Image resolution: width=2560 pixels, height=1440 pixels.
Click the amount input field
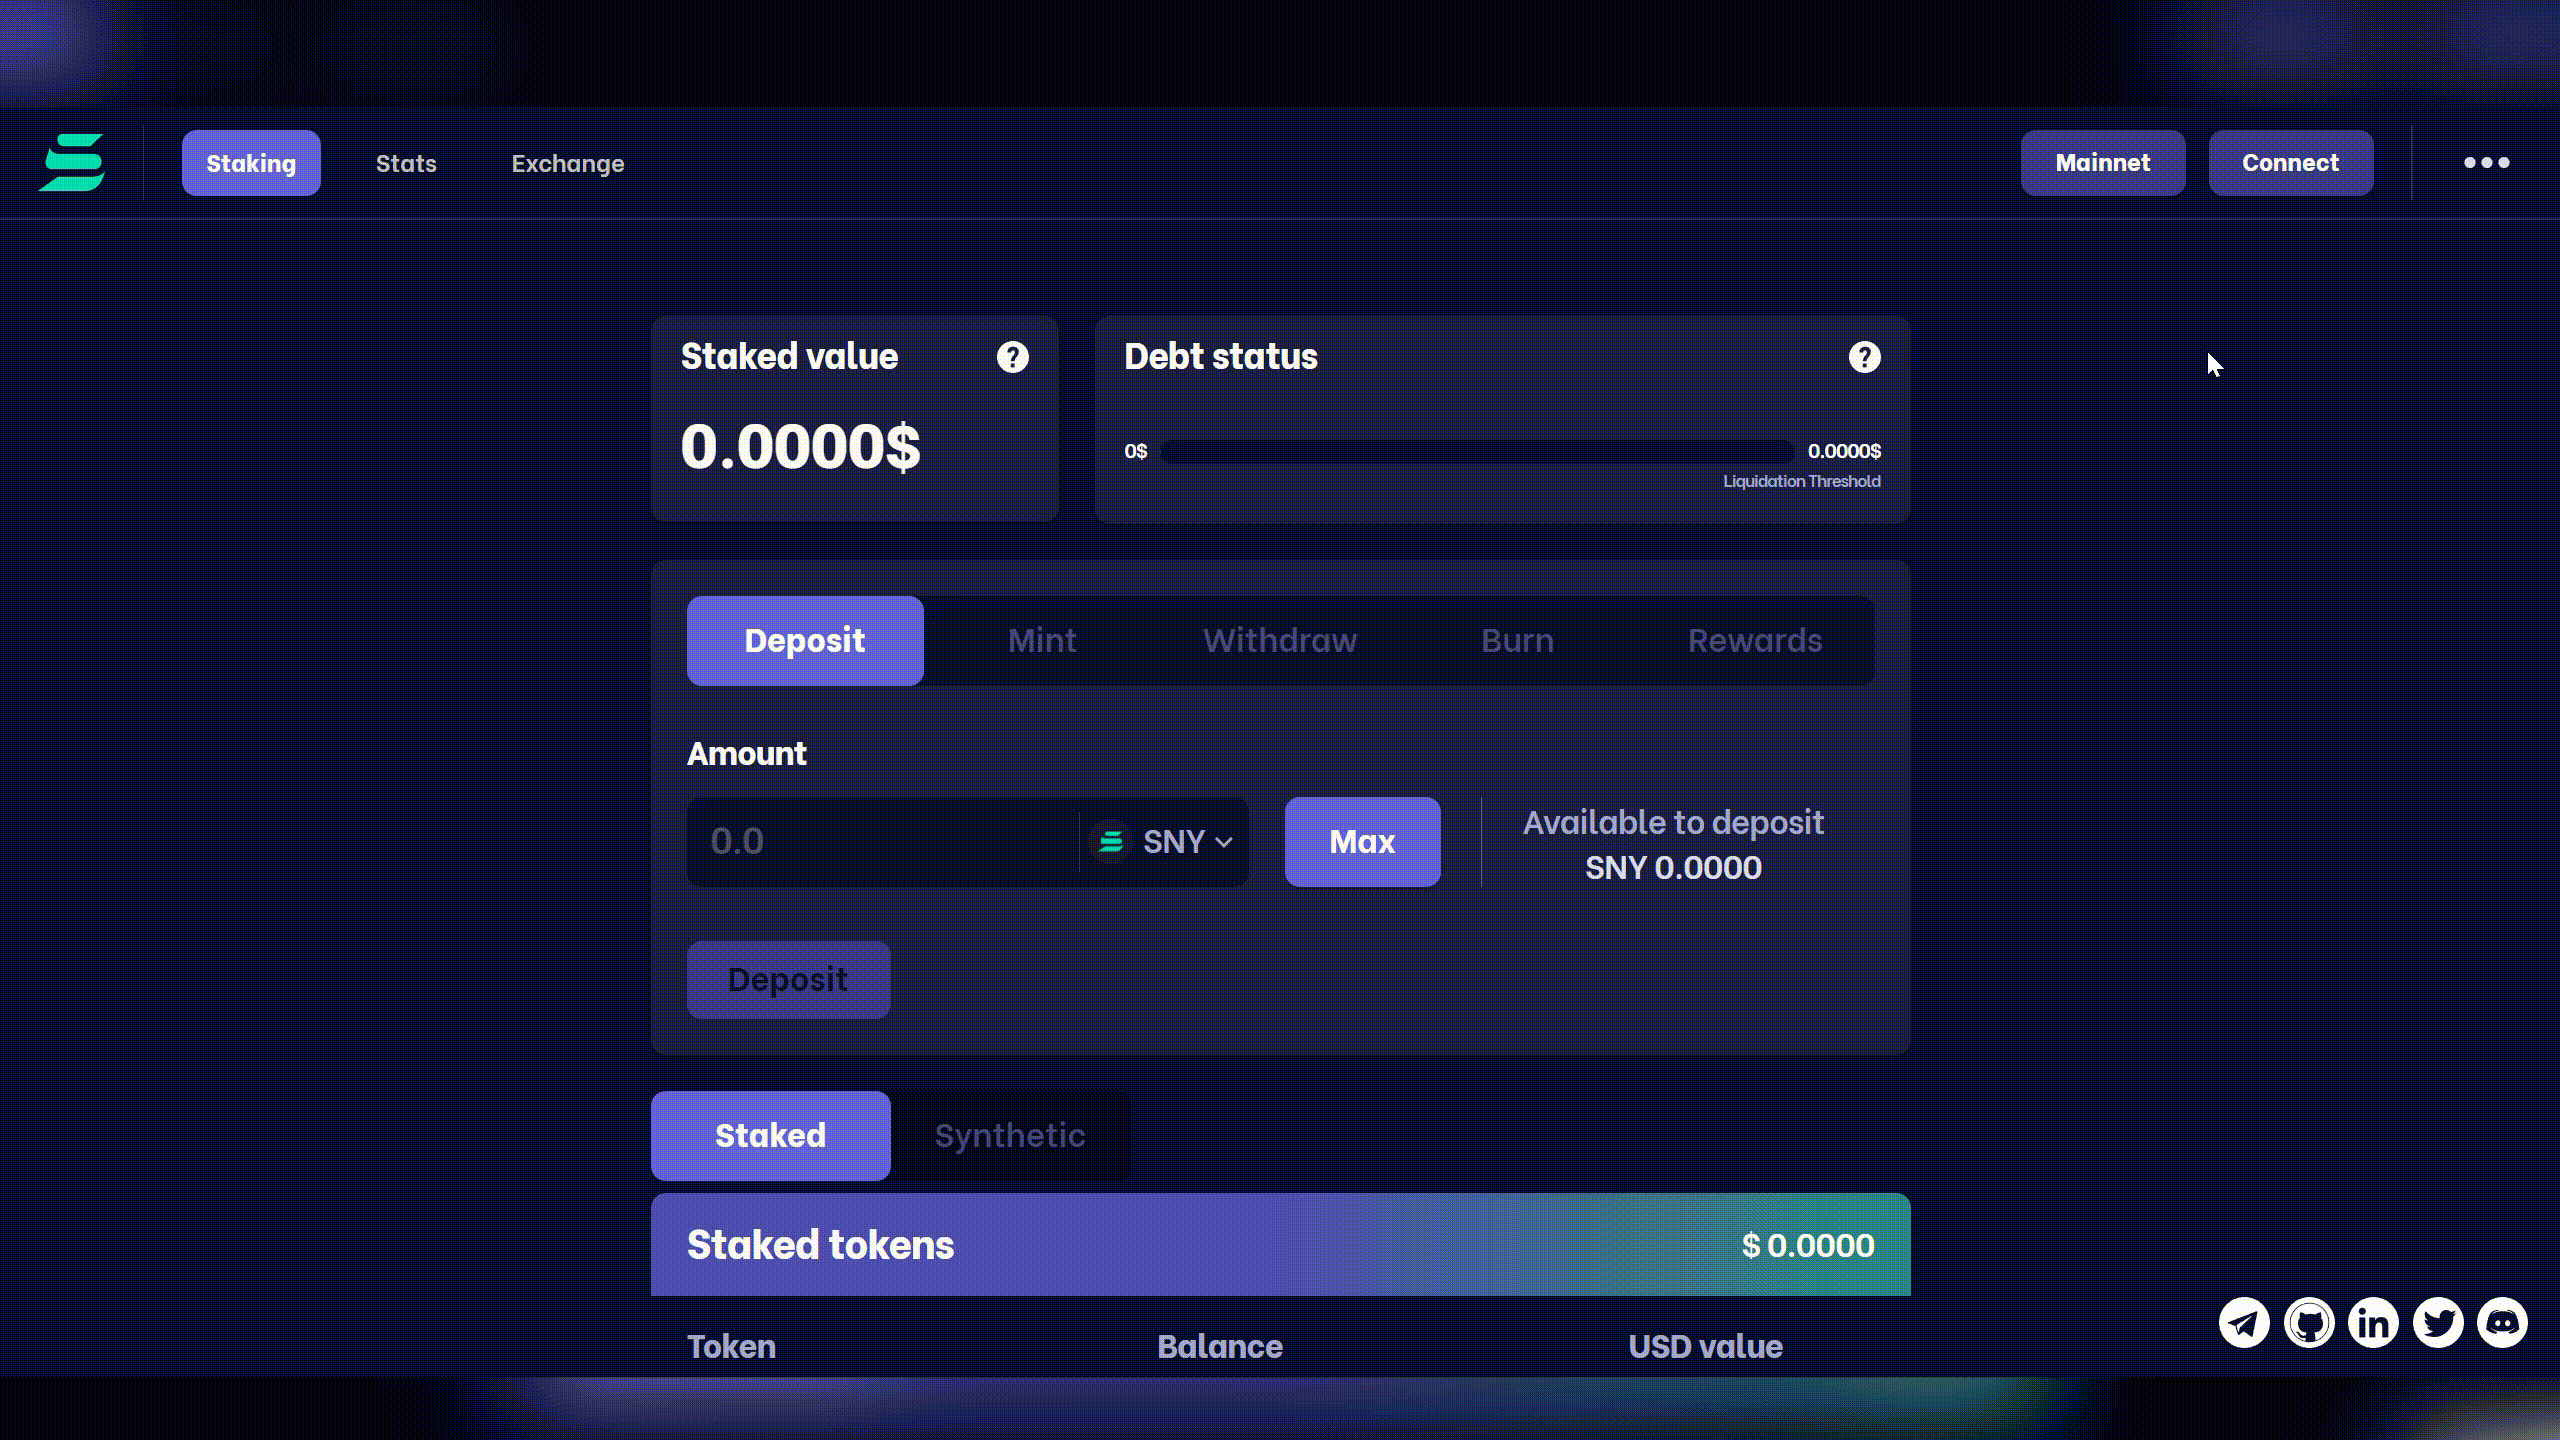(880, 842)
